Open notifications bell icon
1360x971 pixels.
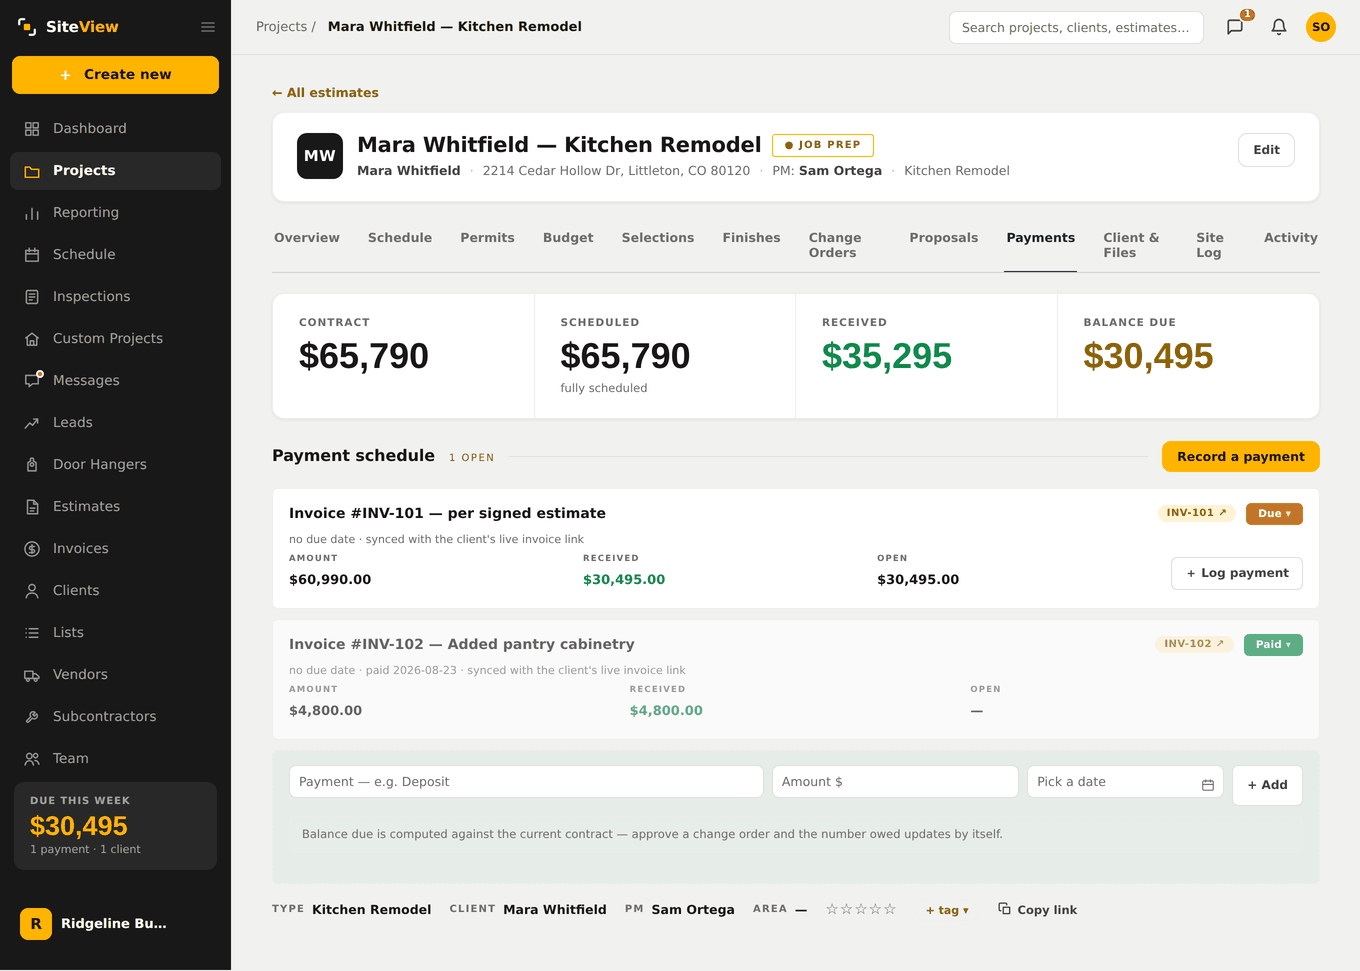click(x=1279, y=27)
